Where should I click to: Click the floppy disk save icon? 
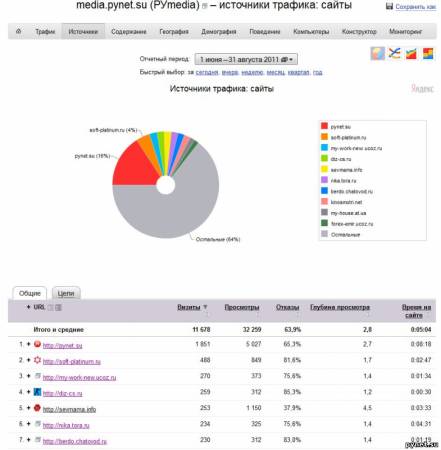click(389, 6)
